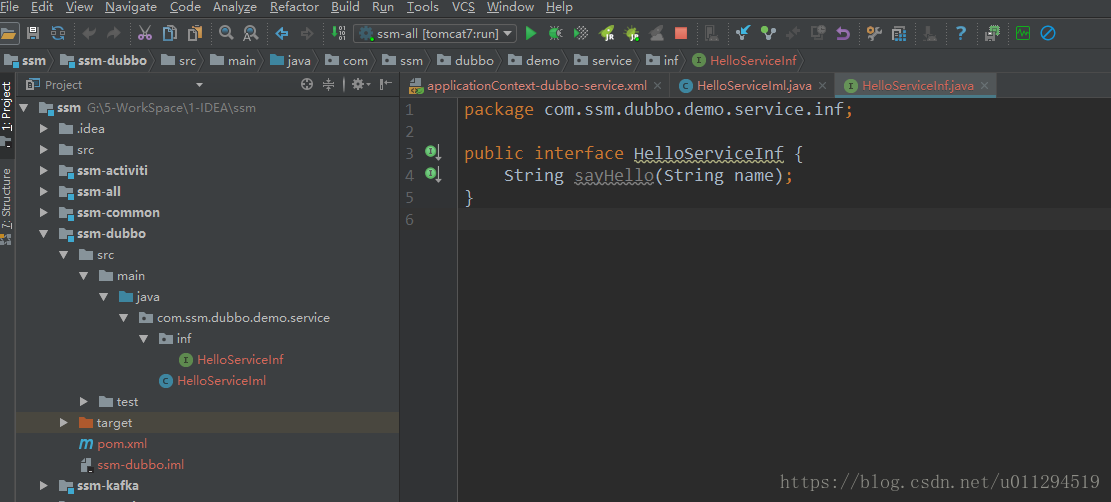Click the JRebel run rocket icon
Viewport: 1111px width, 502px height.
[607, 33]
